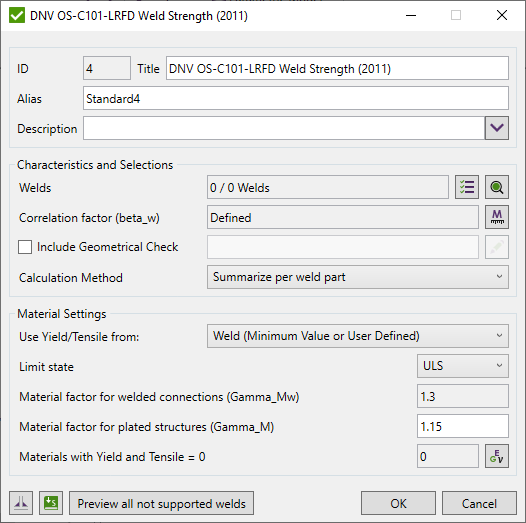This screenshot has width=526, height=523.
Task: Click the Gamma_M field showing 1.15
Action: click(463, 426)
